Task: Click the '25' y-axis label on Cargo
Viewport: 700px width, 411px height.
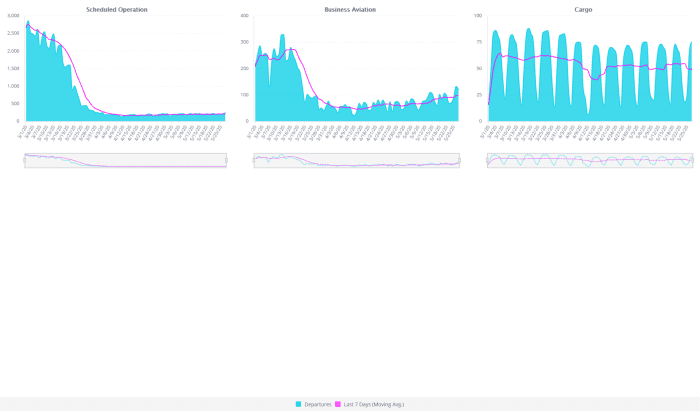Action: [479, 95]
